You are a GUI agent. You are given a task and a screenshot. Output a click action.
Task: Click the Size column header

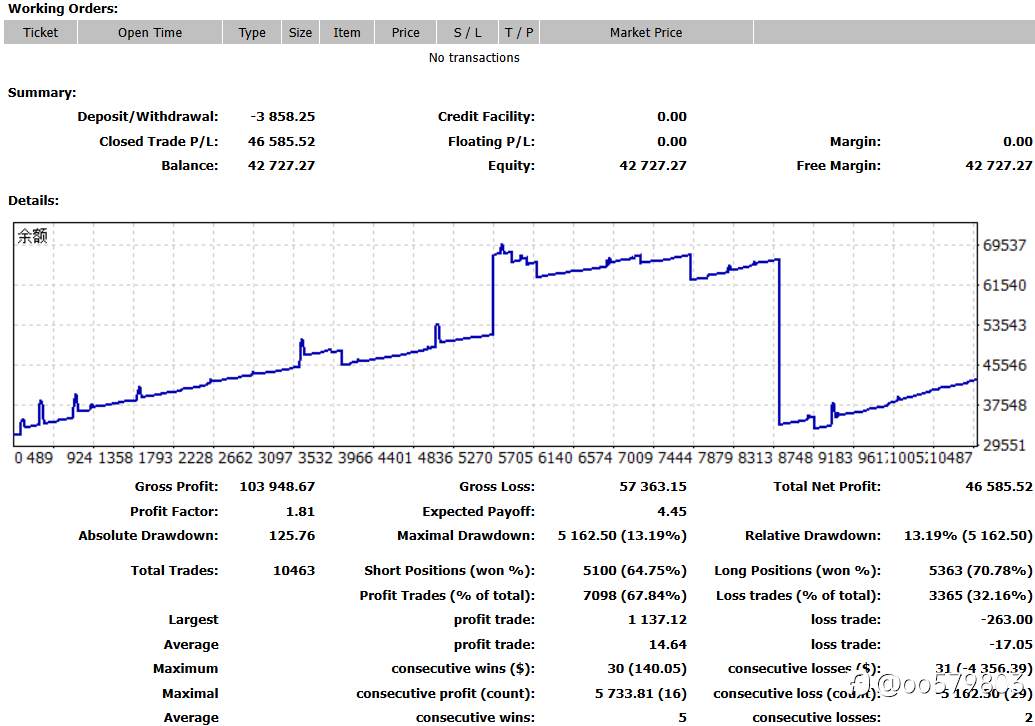tap(300, 32)
